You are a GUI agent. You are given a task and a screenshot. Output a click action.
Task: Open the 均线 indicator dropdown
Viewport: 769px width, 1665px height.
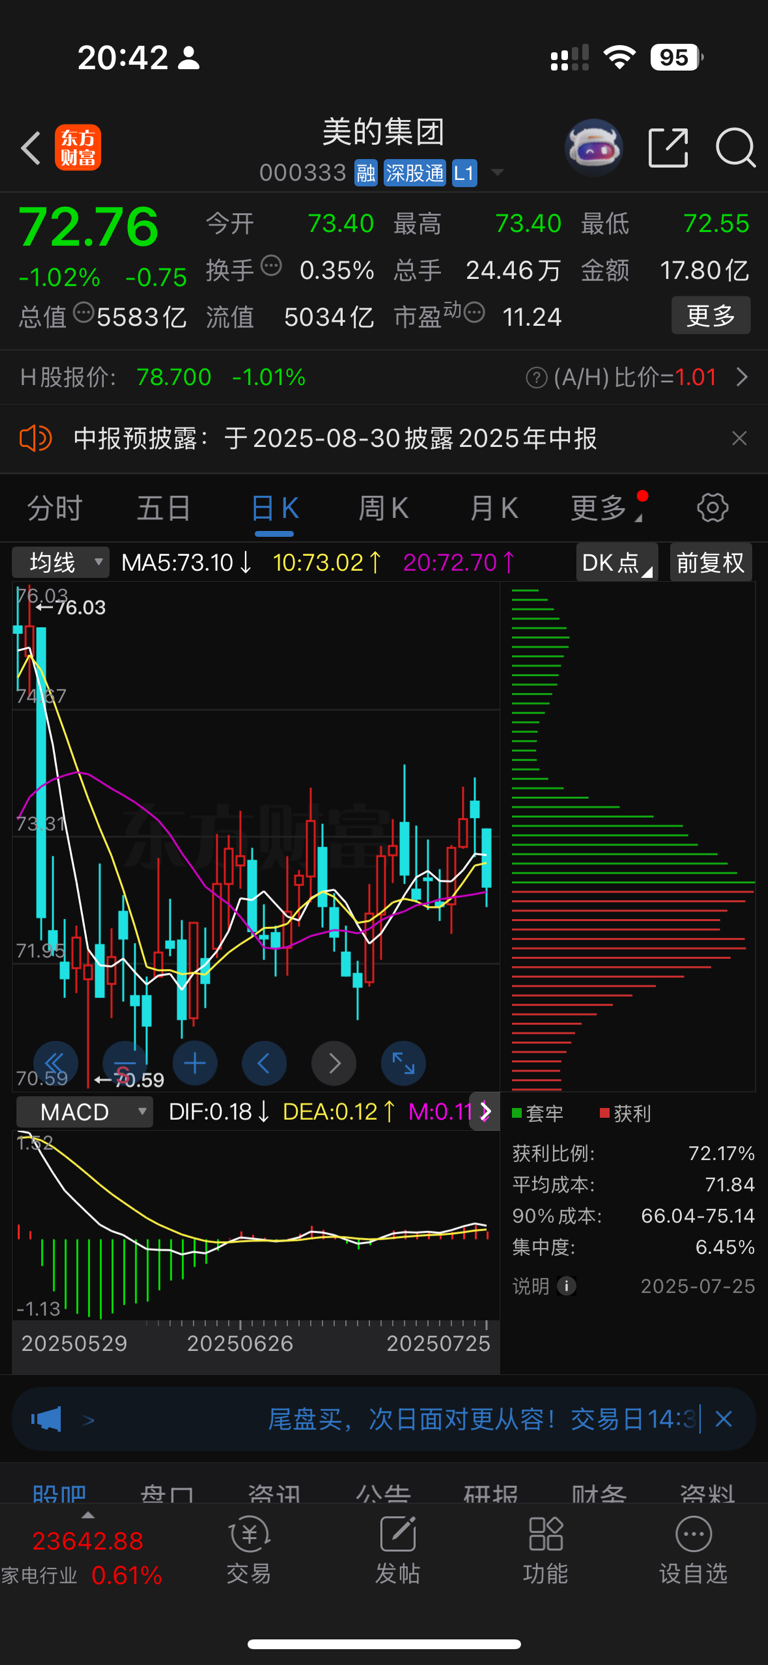[60, 562]
